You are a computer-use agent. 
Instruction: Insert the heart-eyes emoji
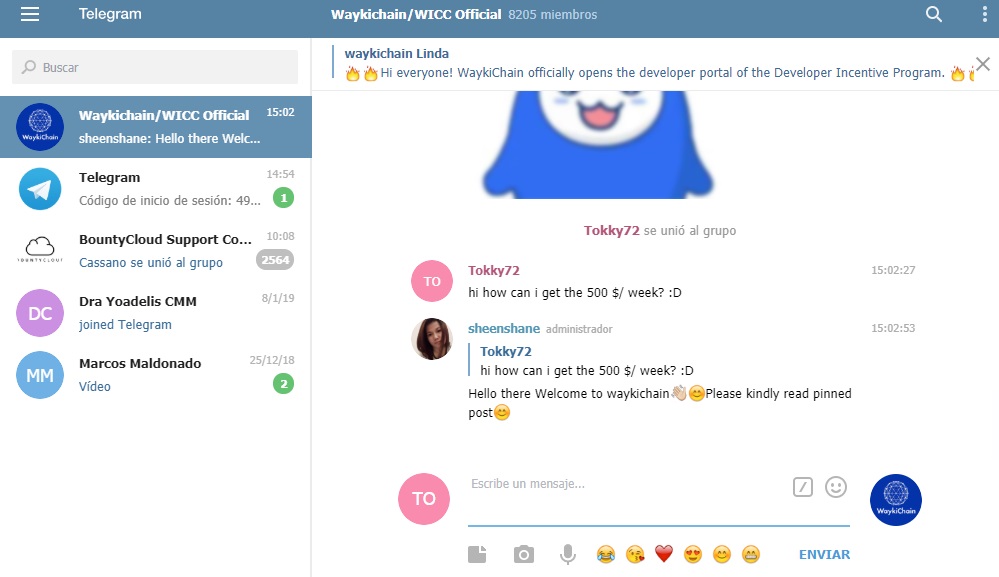point(693,554)
